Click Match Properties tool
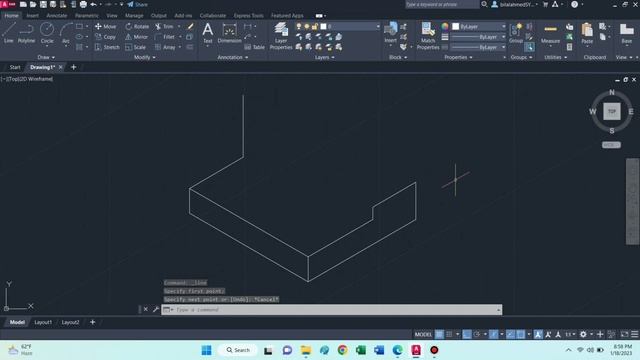This screenshot has height=360, width=640. [x=428, y=36]
